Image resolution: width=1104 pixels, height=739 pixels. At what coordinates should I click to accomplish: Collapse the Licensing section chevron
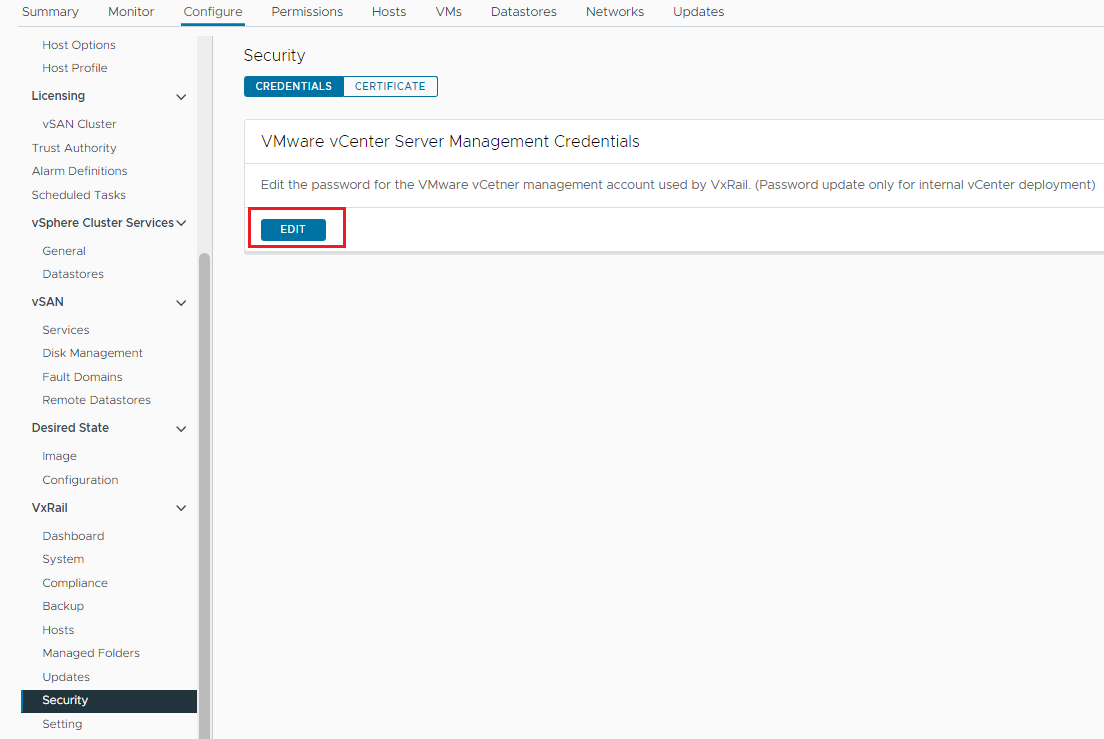pos(181,97)
